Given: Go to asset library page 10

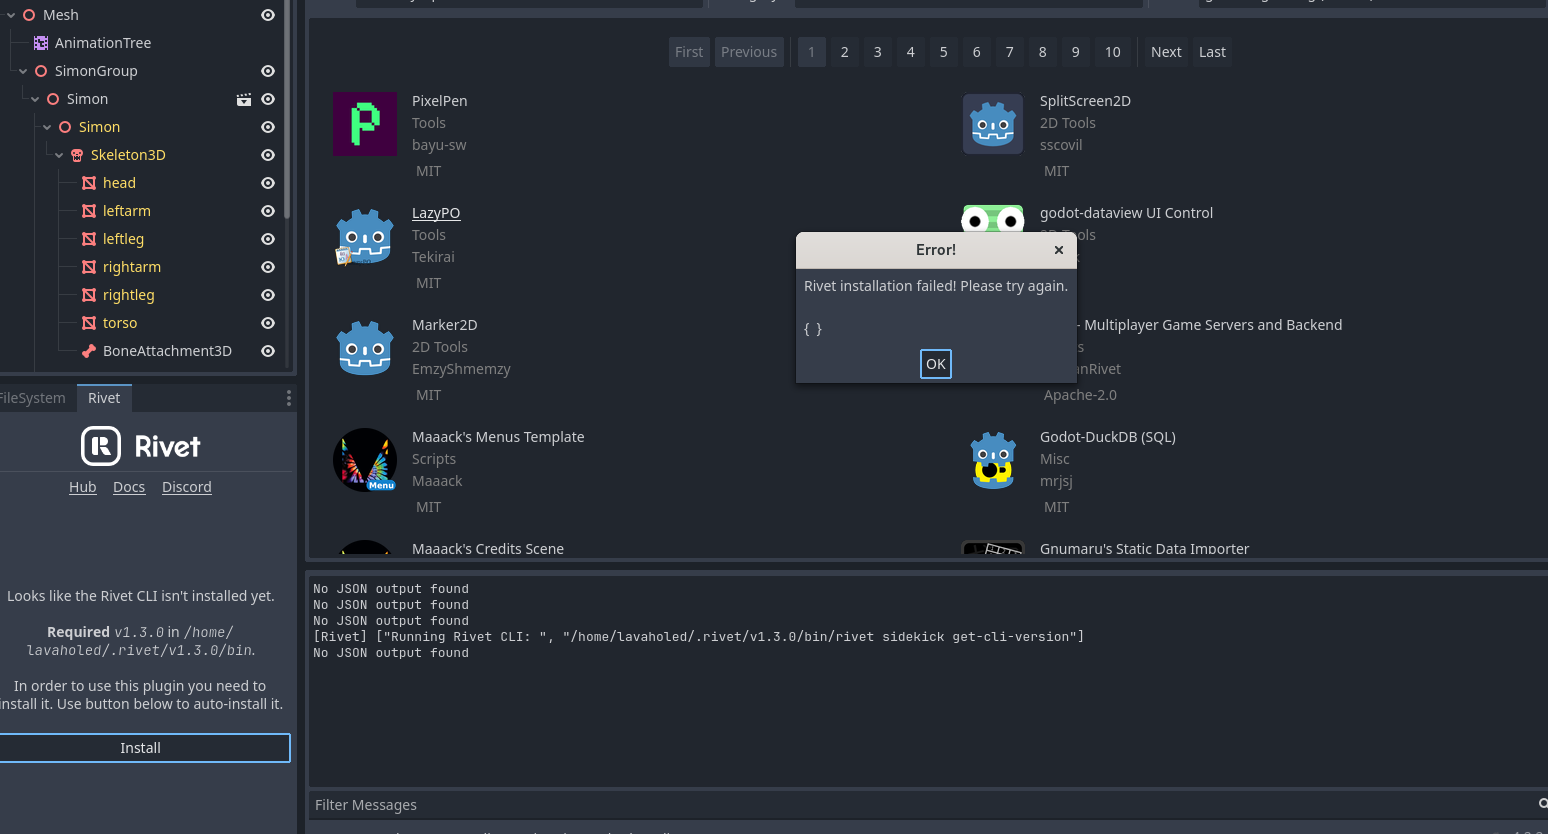Looking at the screenshot, I should pyautogui.click(x=1113, y=52).
